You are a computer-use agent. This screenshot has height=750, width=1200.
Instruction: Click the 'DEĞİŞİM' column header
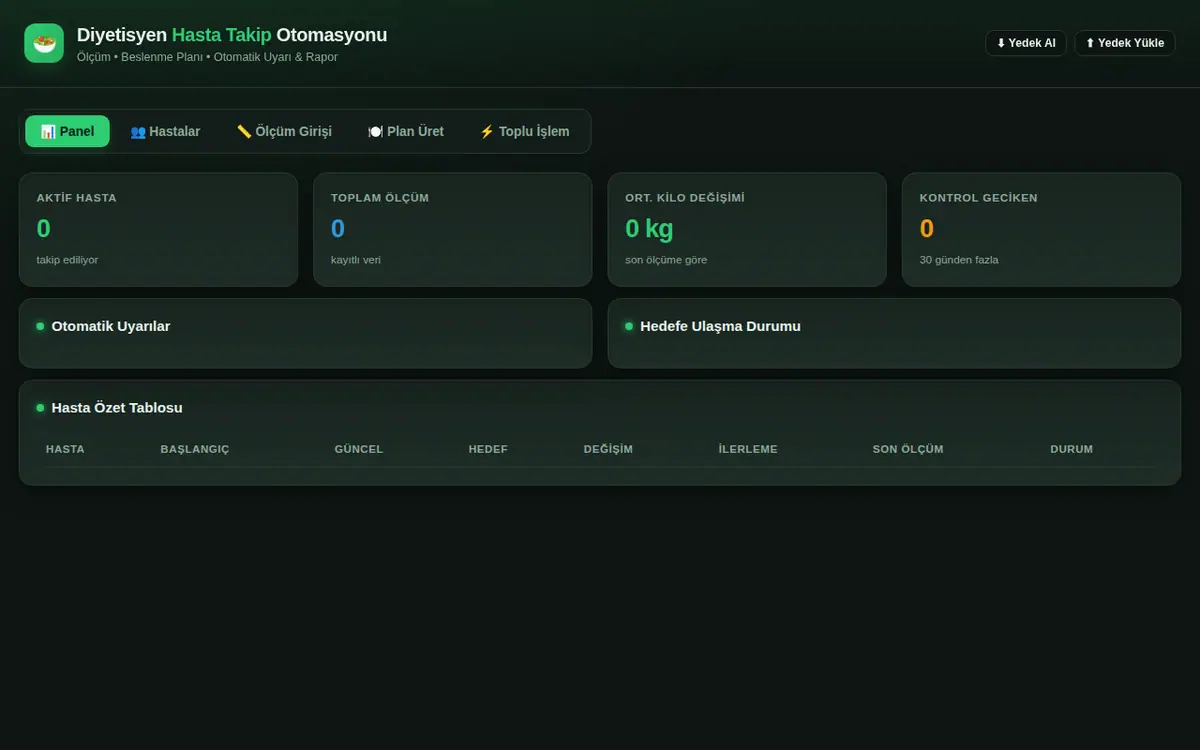(608, 449)
